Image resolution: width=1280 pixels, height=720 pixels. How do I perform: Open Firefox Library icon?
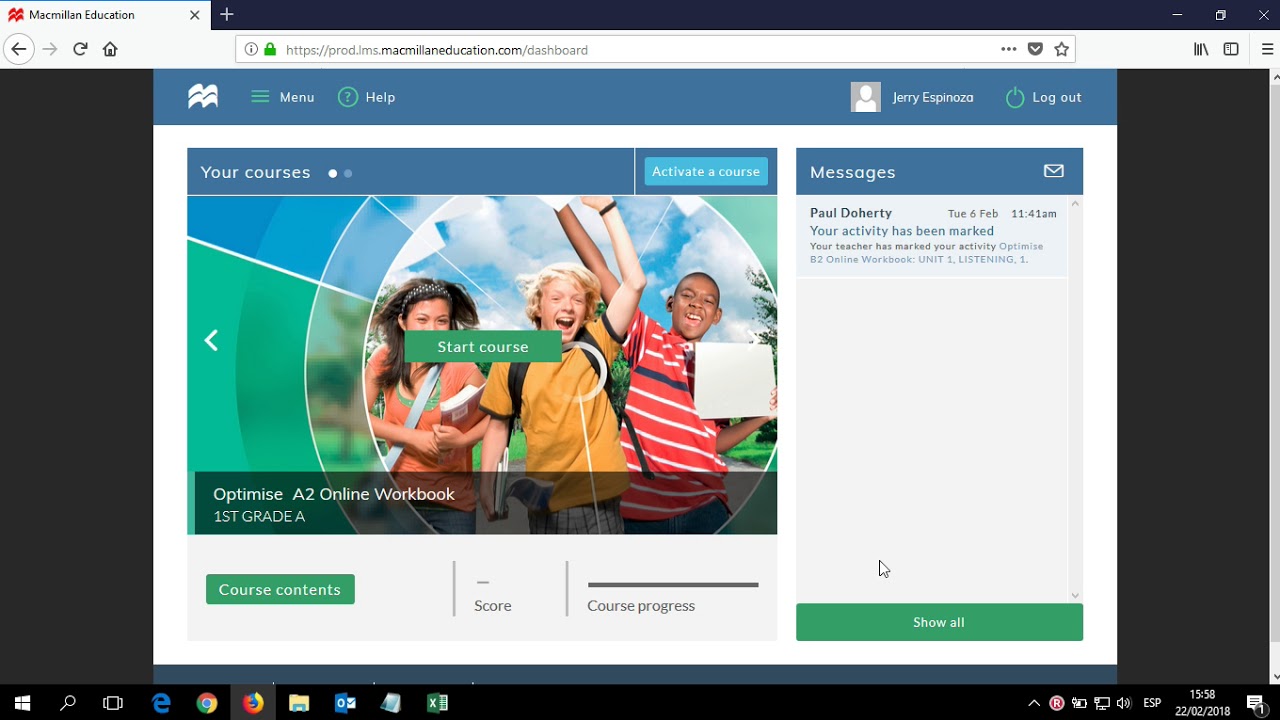tap(1201, 49)
